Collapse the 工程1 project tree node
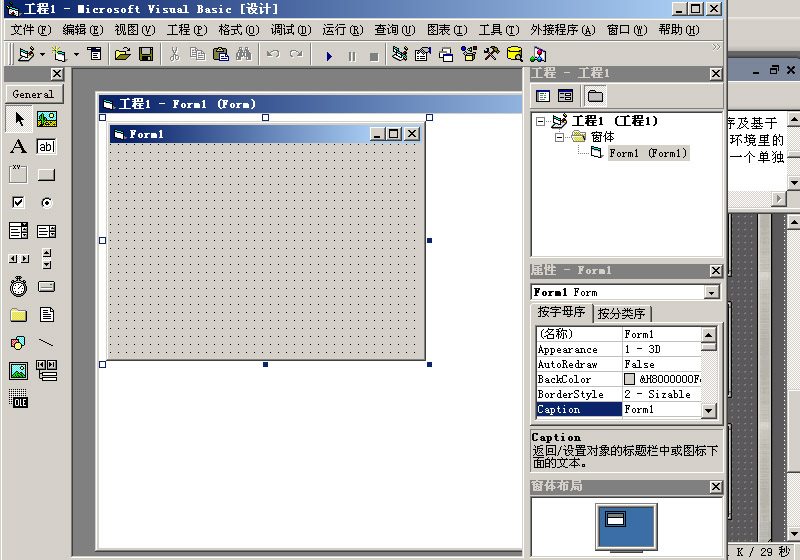This screenshot has height=560, width=800. (x=540, y=121)
